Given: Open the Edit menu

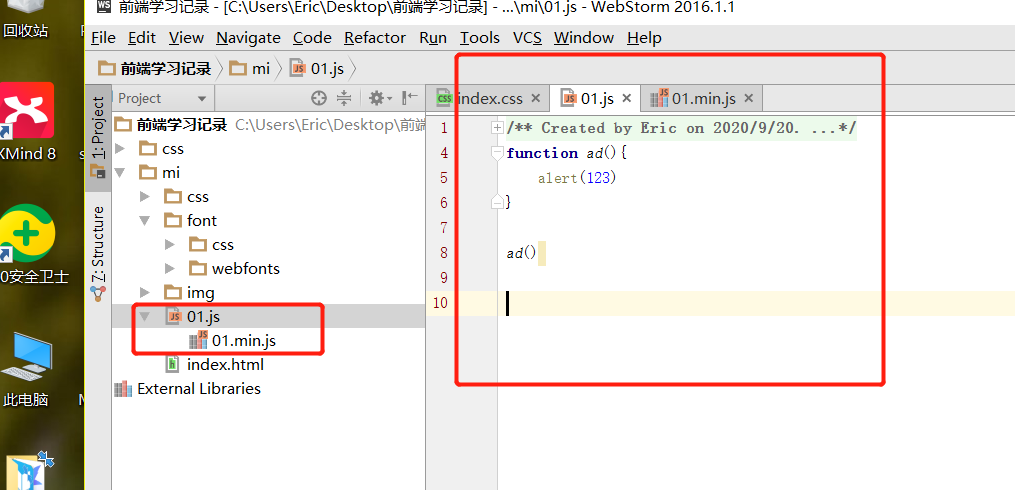Looking at the screenshot, I should (142, 38).
